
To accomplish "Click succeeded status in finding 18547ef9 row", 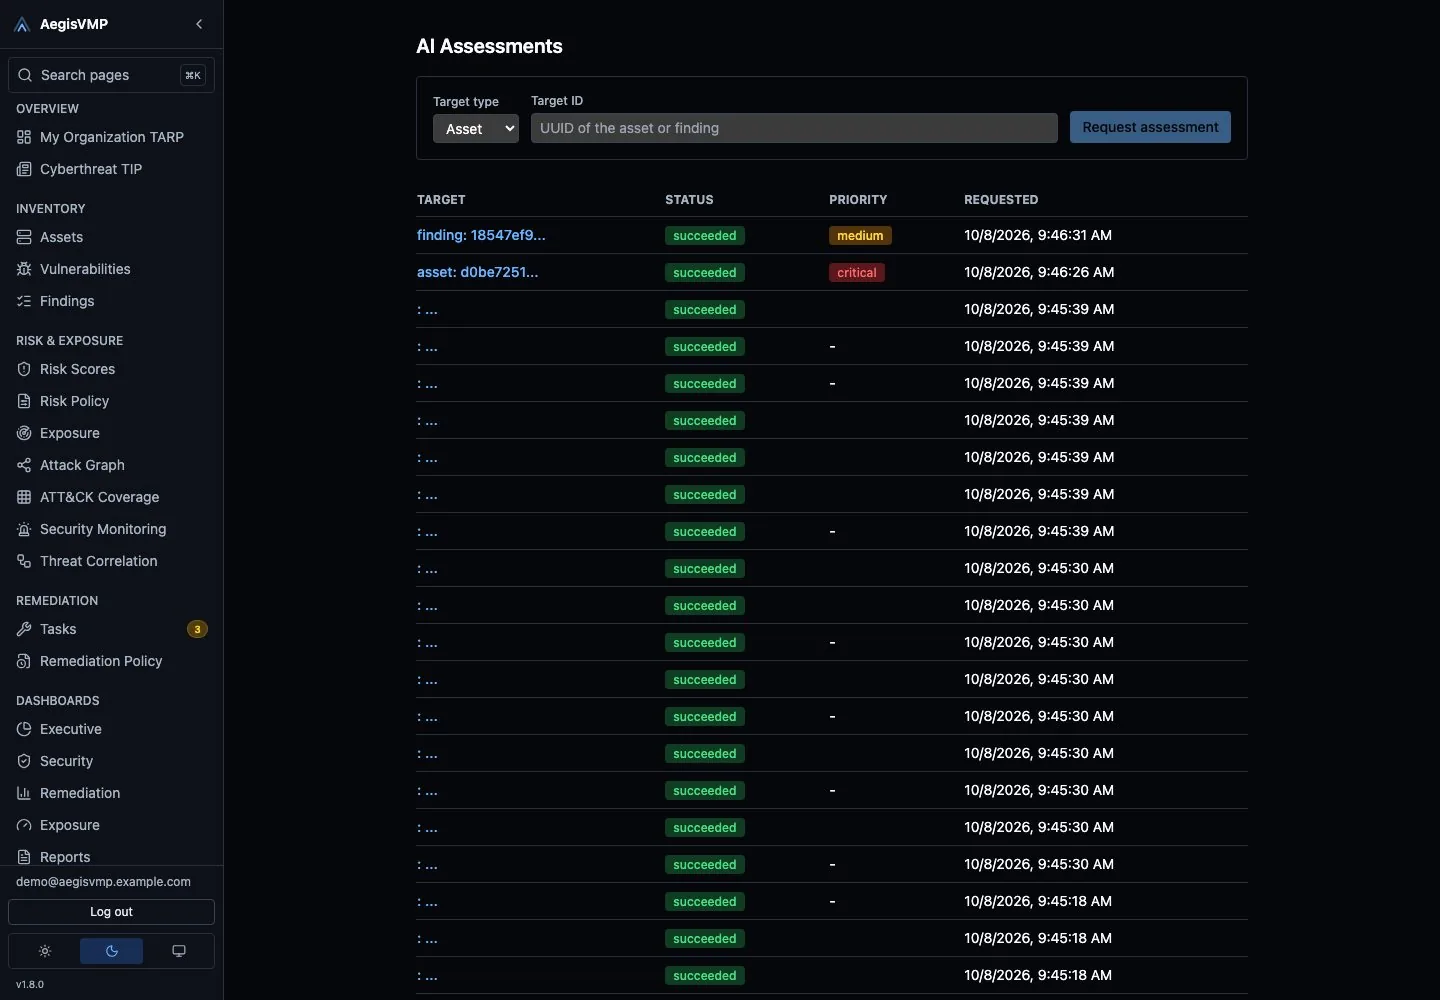I will [705, 236].
